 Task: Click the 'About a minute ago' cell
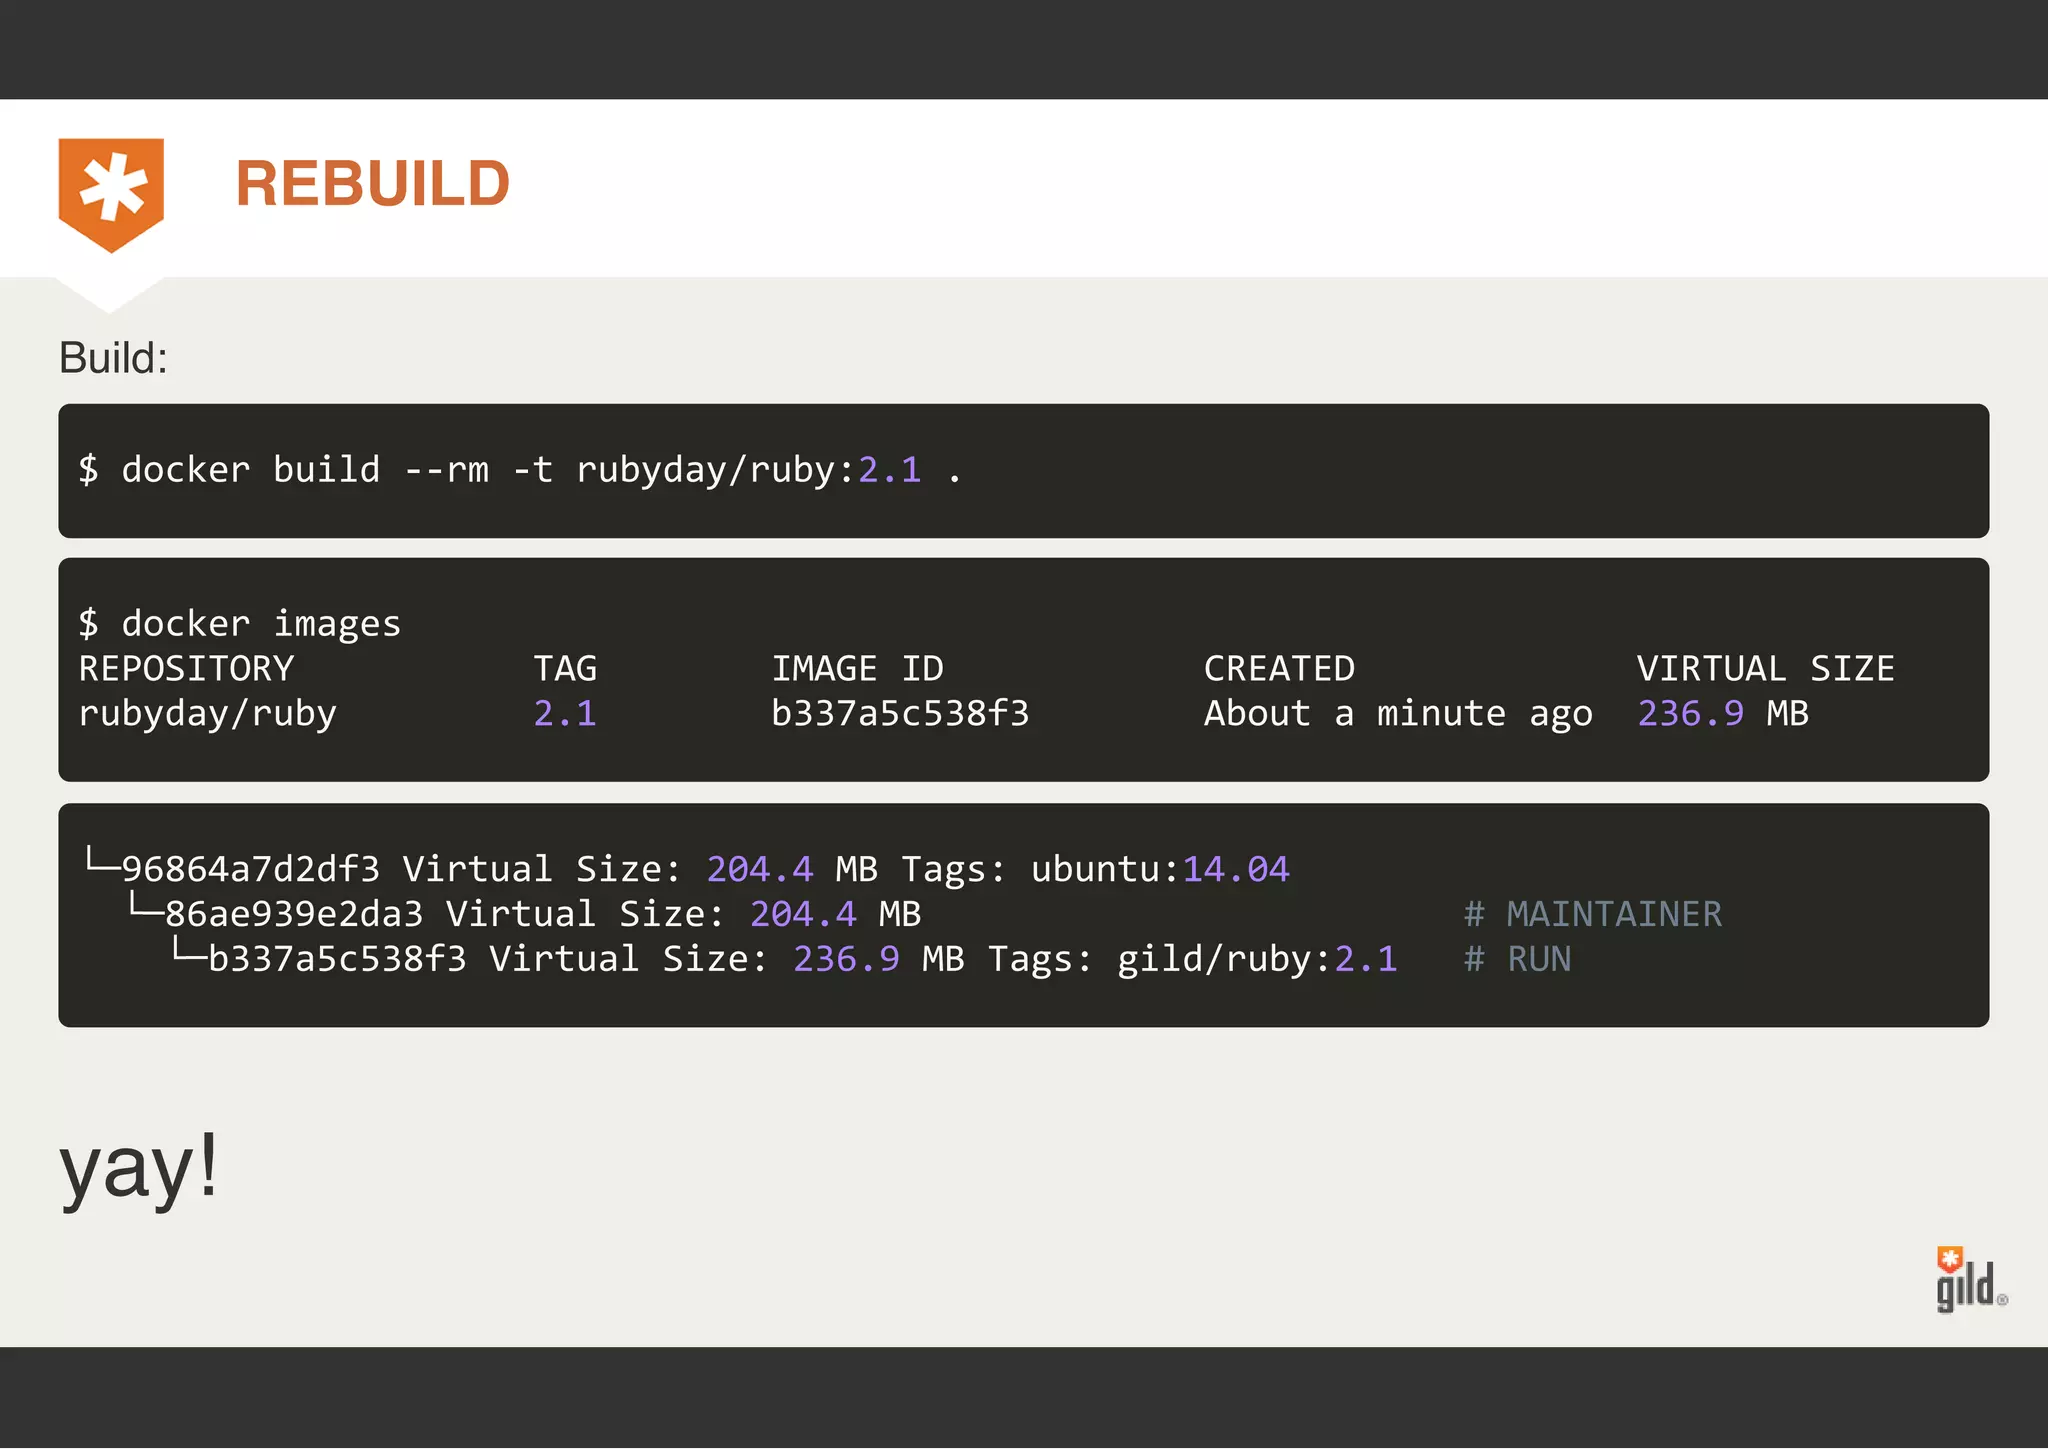click(1398, 714)
